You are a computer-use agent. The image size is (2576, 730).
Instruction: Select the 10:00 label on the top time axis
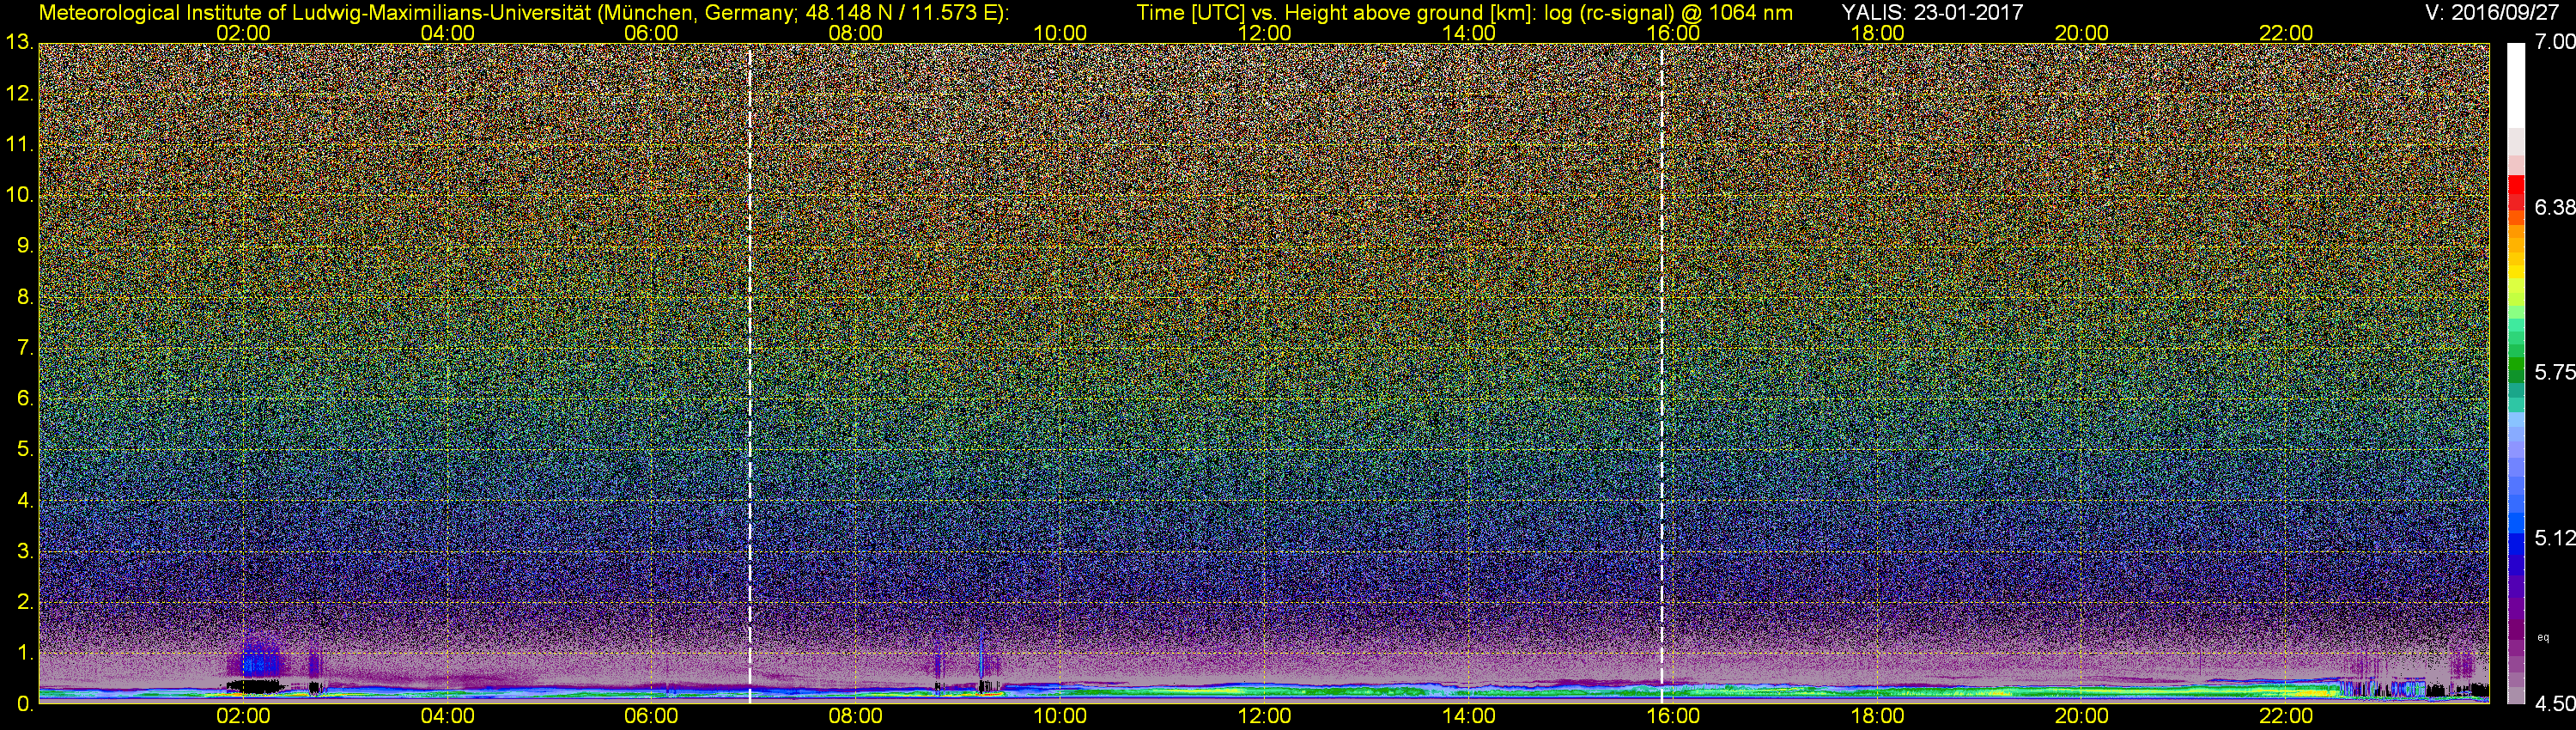coord(1060,33)
